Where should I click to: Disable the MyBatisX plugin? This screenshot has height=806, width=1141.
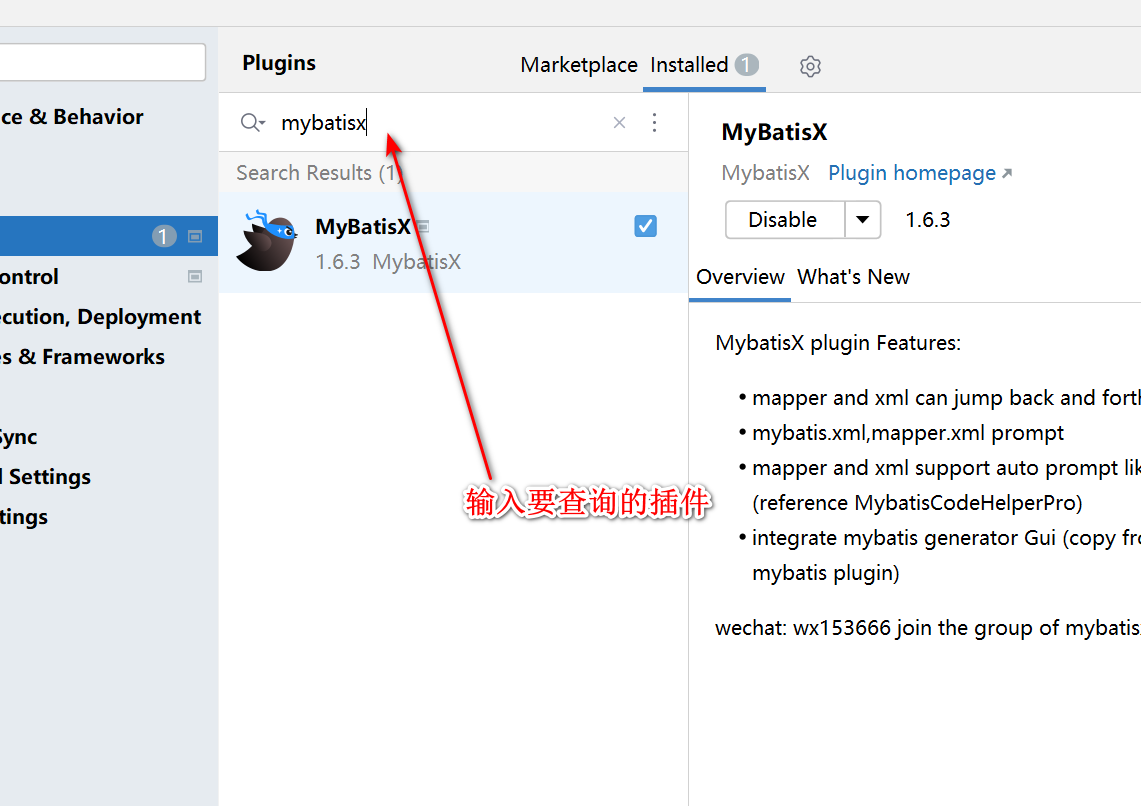point(784,220)
